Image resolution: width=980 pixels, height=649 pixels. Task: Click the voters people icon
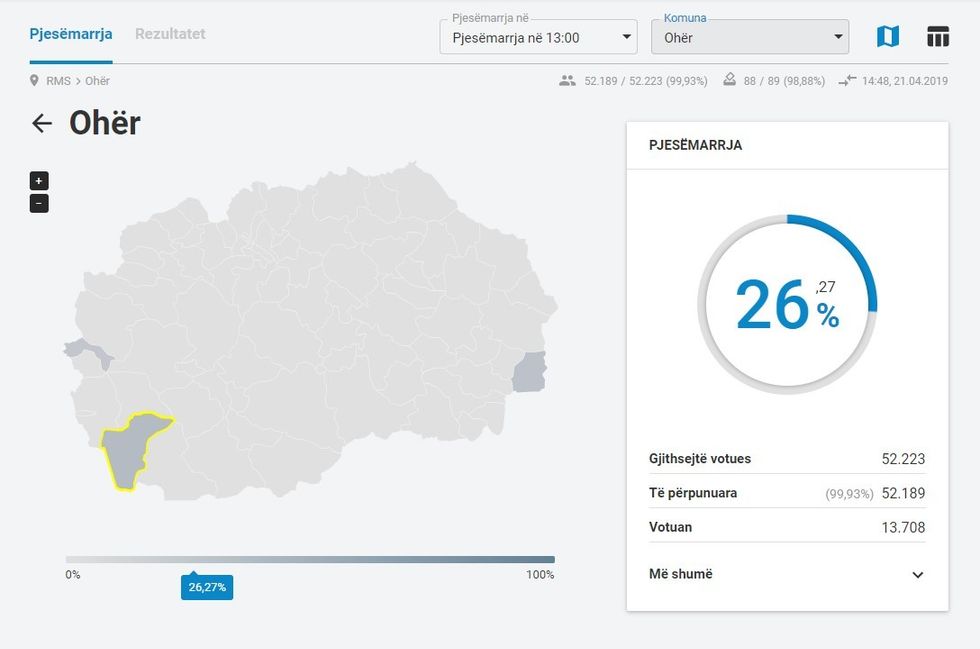tap(567, 80)
